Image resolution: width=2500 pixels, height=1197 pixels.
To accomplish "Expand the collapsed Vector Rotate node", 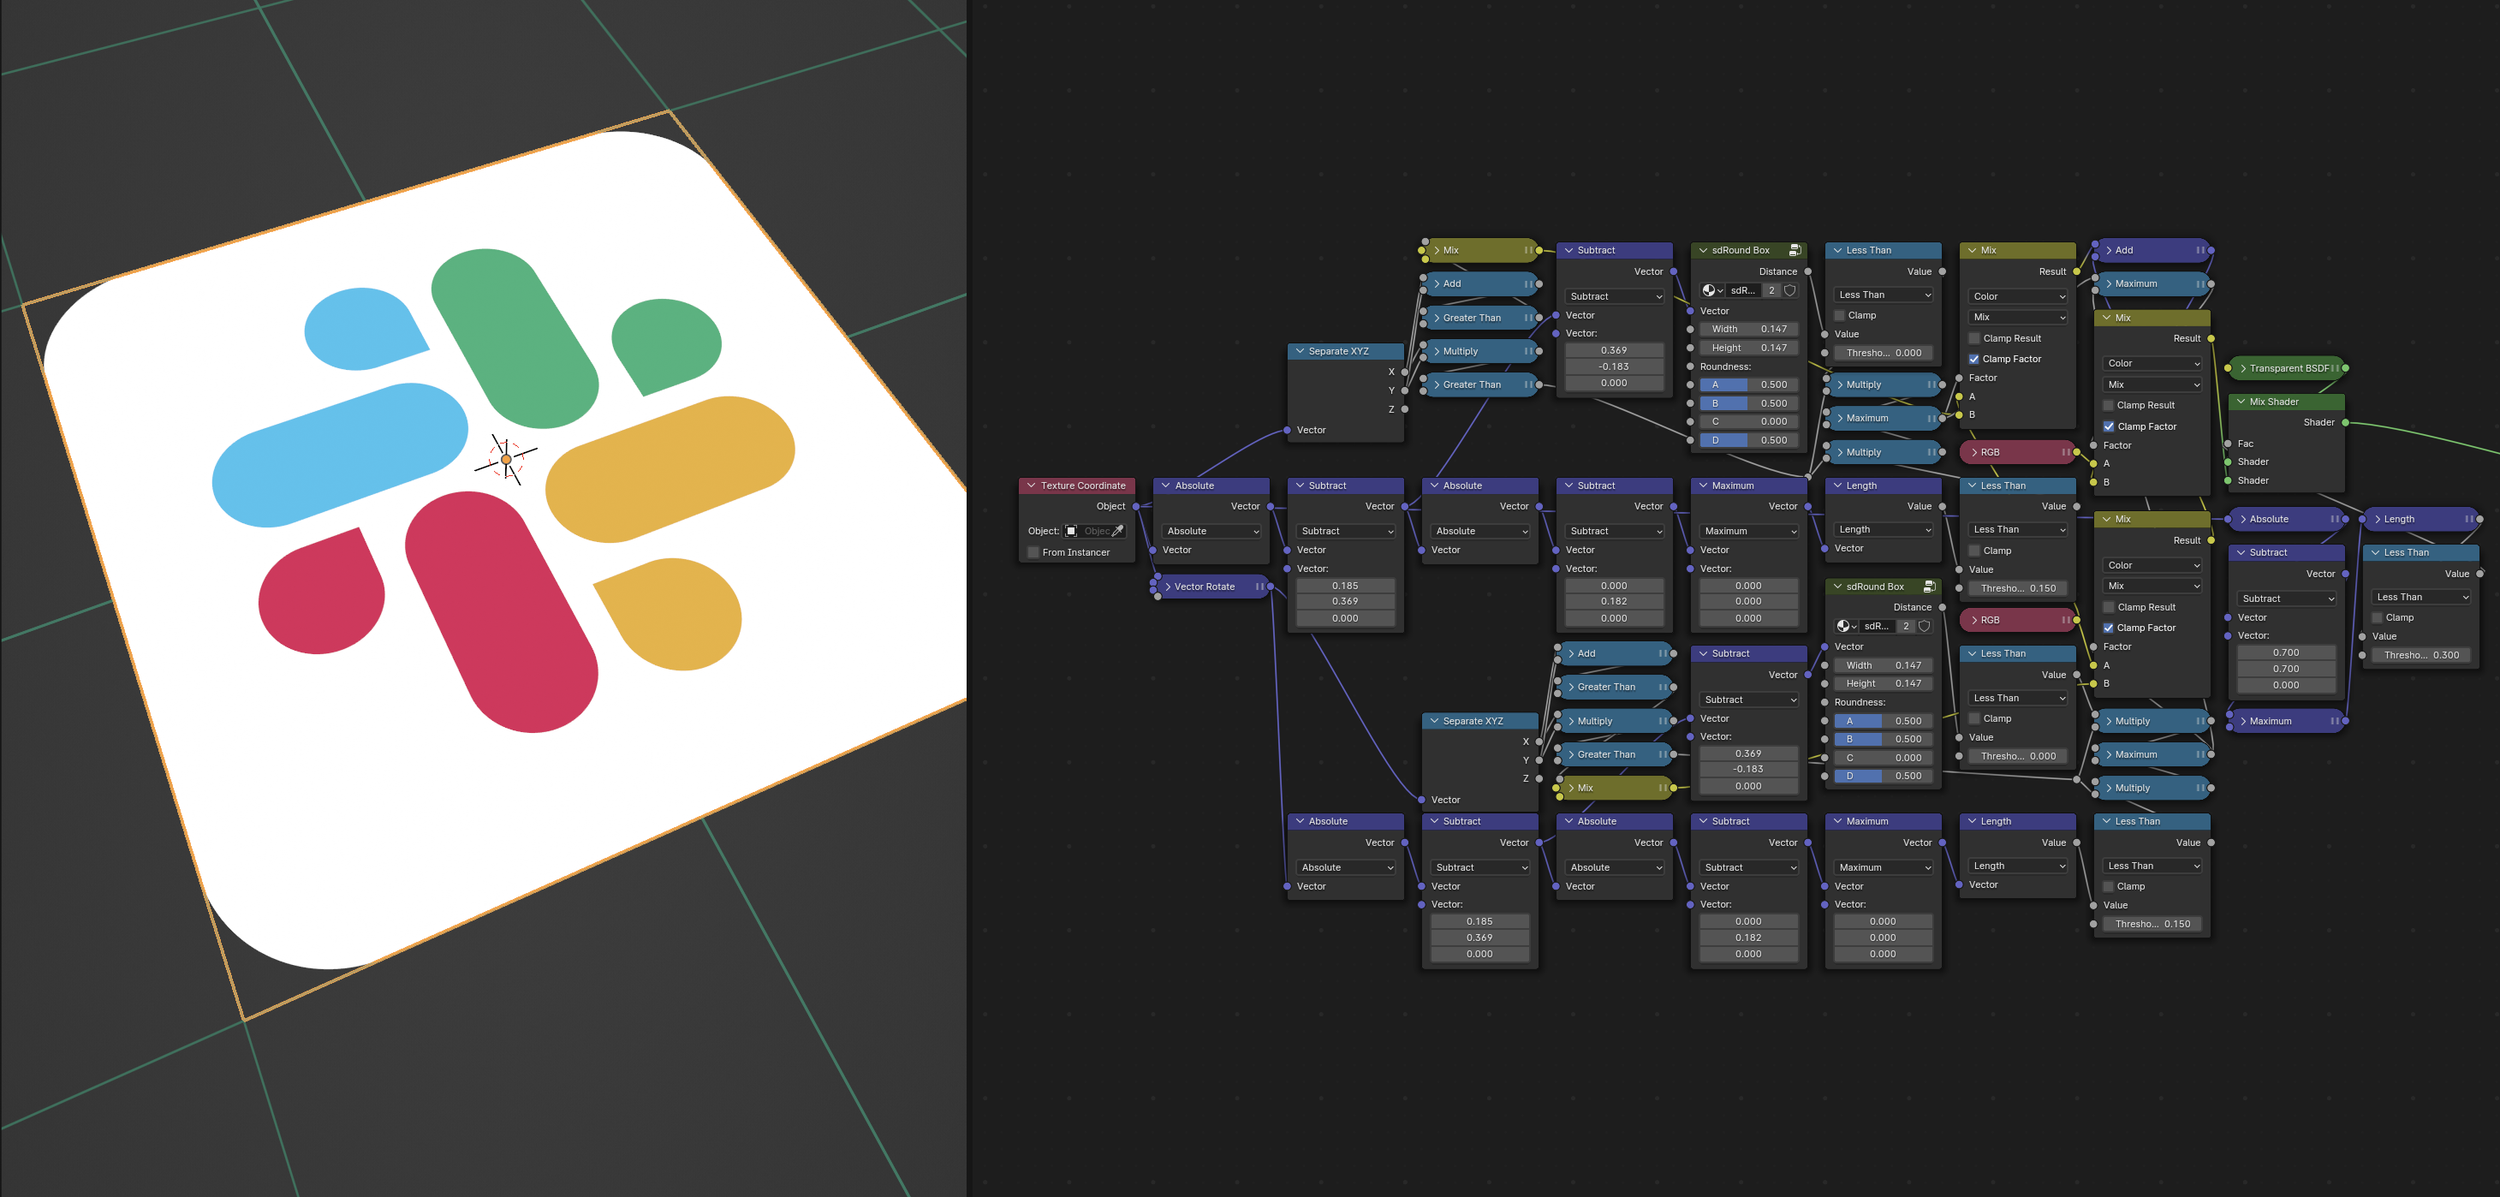I will tap(1167, 586).
